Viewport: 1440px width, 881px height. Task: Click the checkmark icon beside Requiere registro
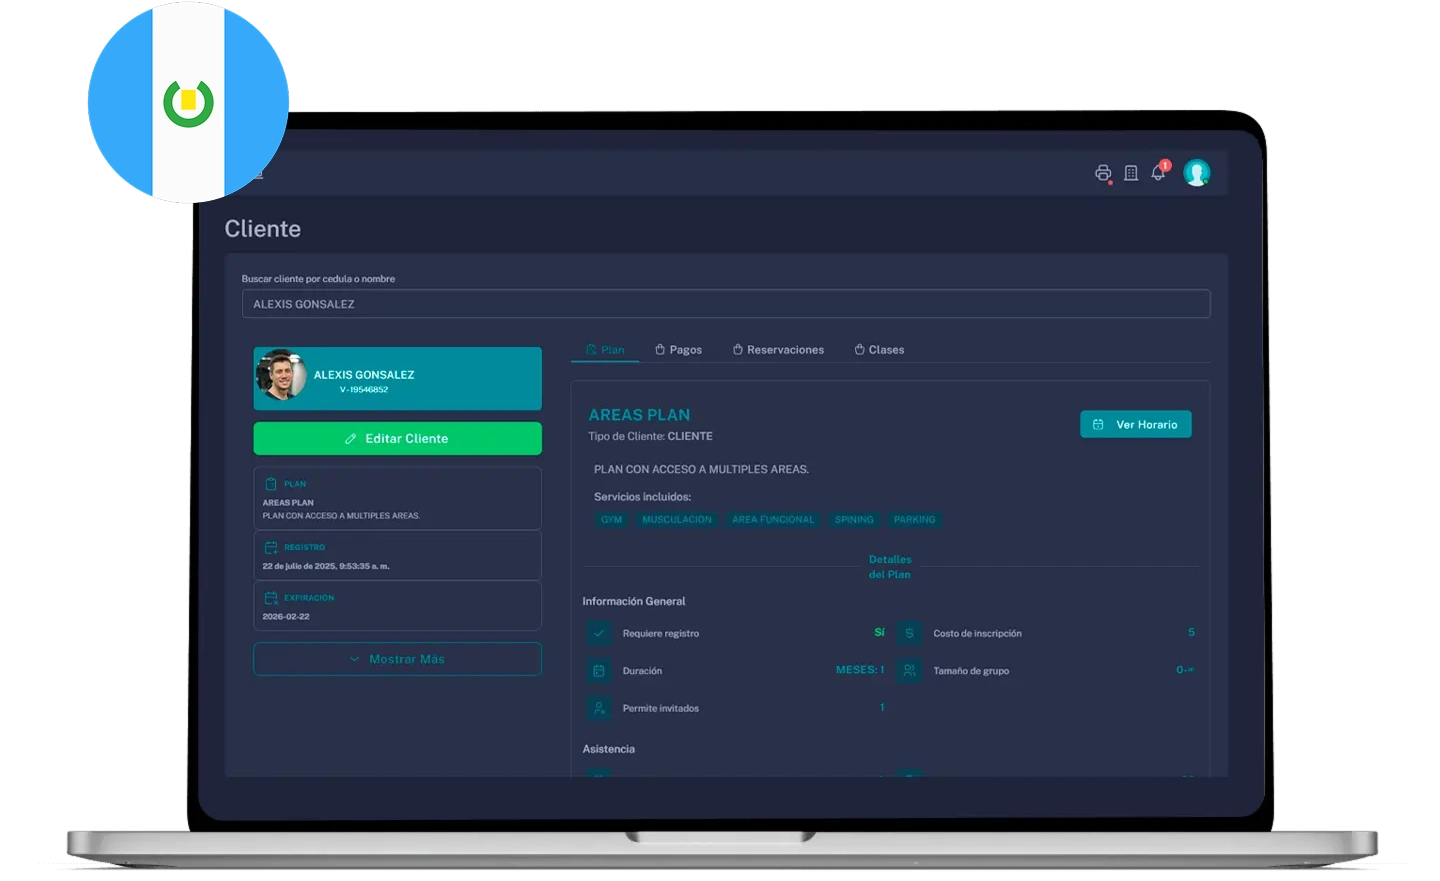click(x=599, y=633)
